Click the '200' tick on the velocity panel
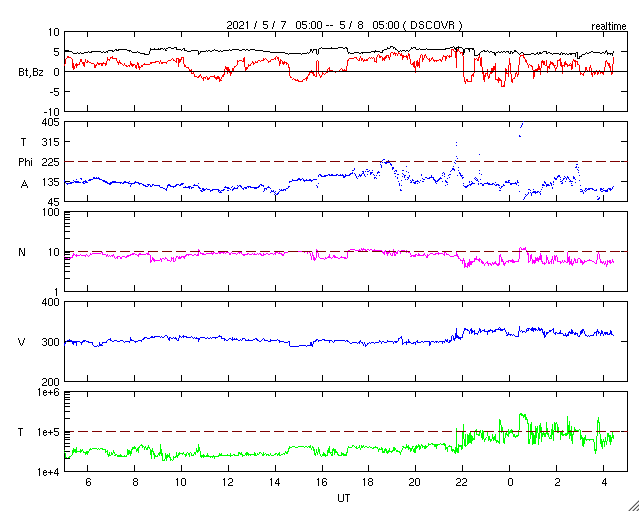 point(51,382)
